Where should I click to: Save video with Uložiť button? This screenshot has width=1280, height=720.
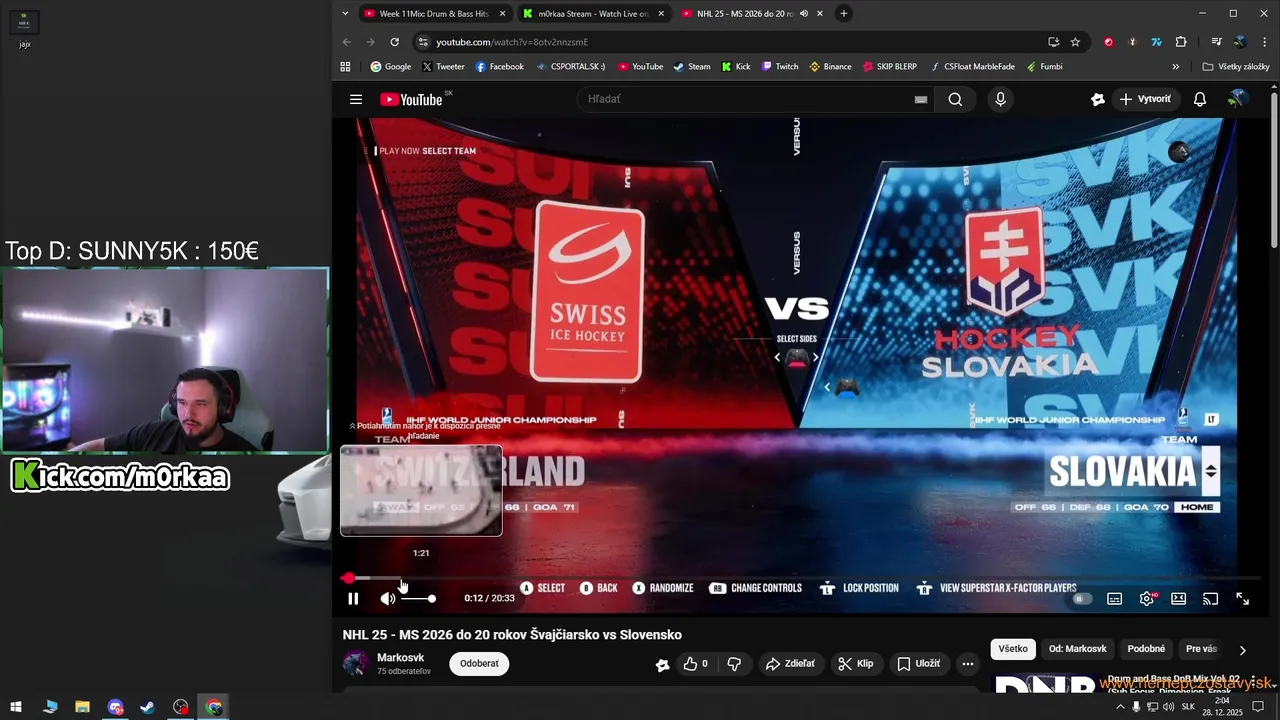(x=918, y=663)
